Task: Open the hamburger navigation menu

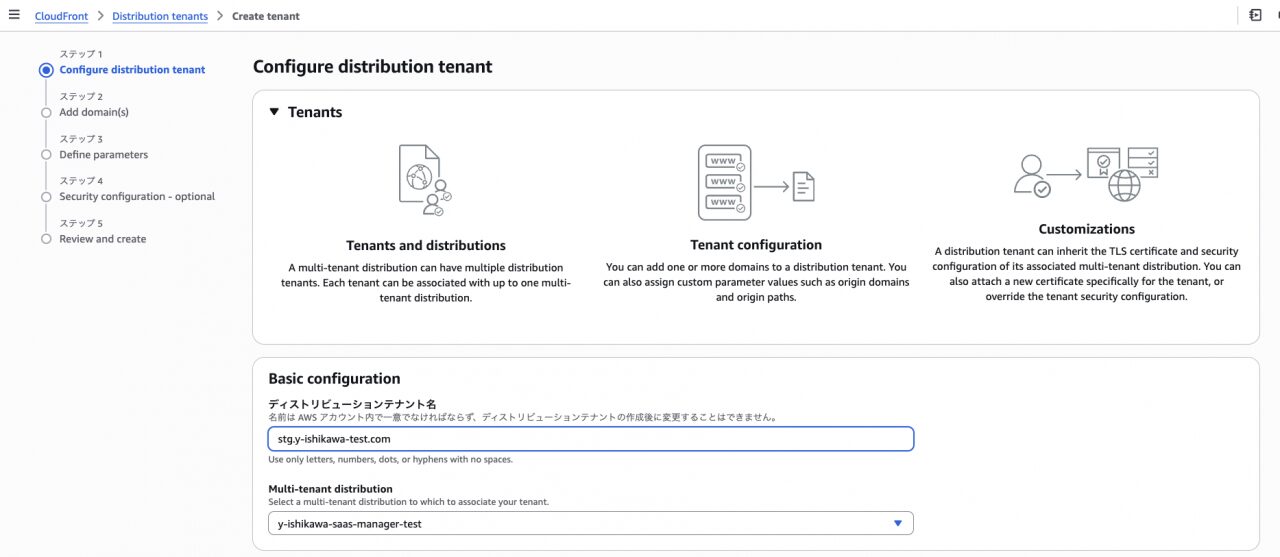Action: [14, 15]
